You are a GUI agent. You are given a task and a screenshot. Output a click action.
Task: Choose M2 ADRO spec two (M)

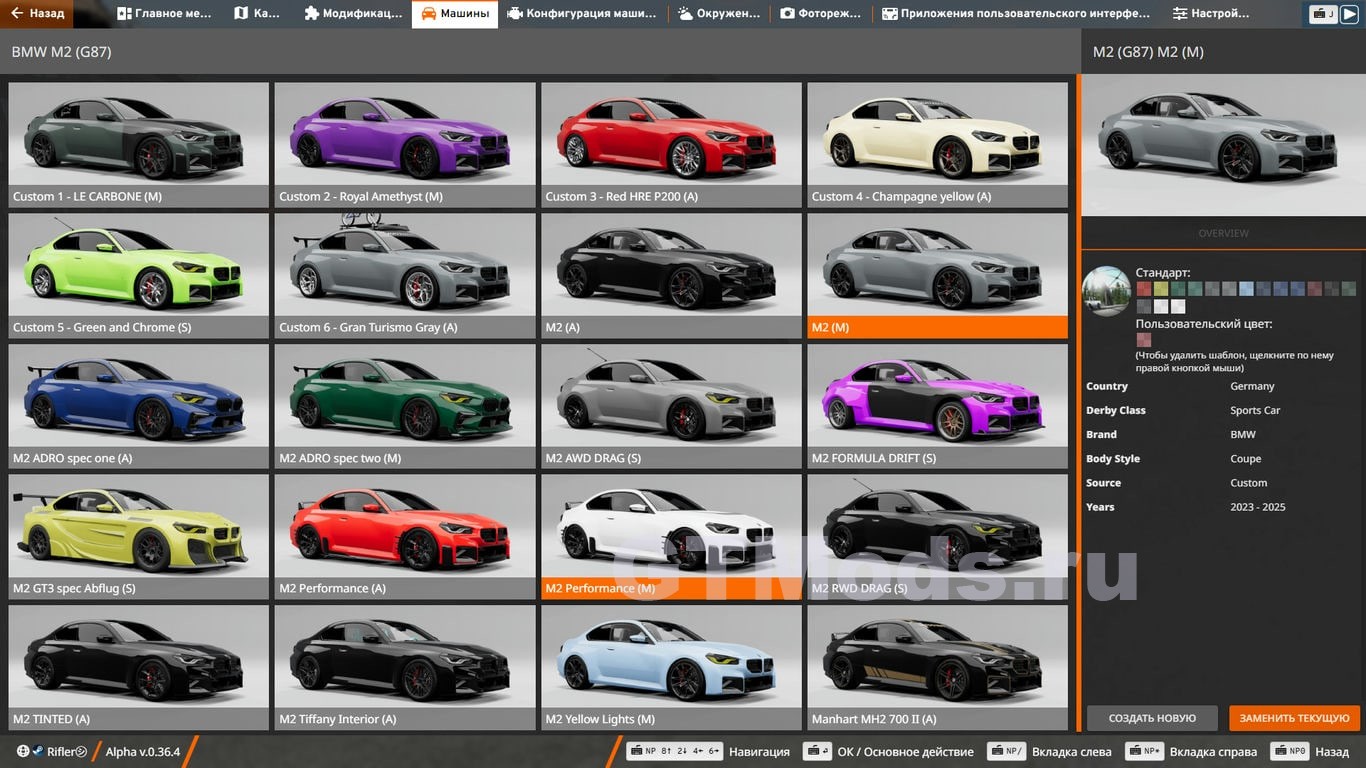[405, 406]
